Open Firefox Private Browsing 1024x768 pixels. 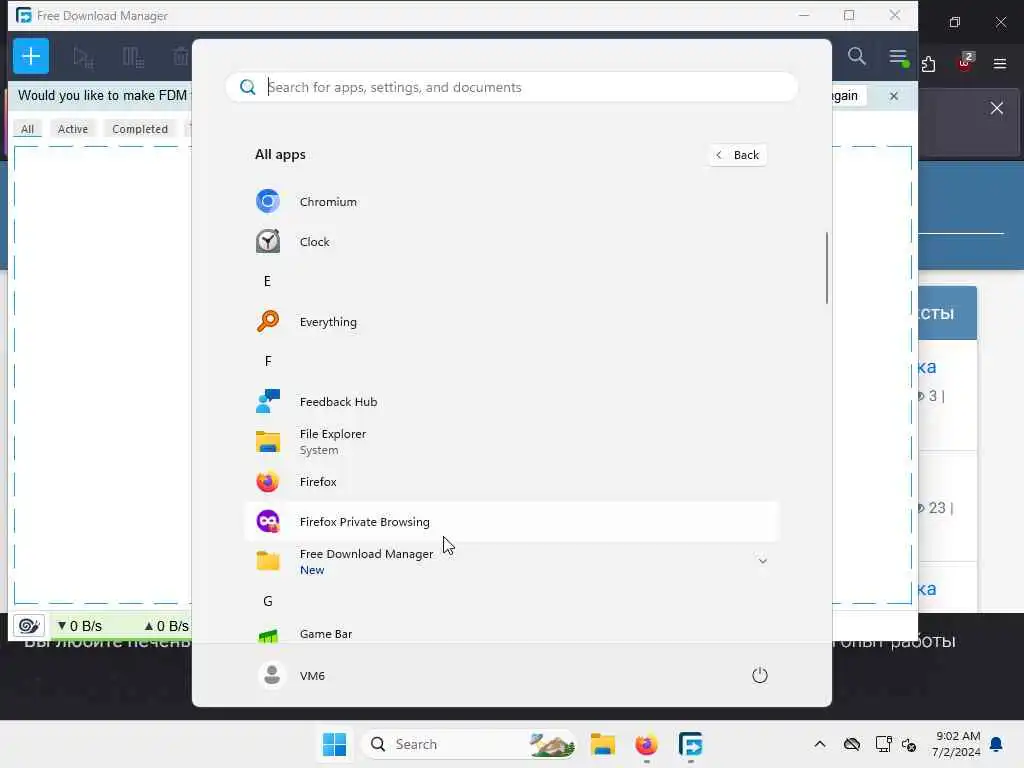click(511, 522)
